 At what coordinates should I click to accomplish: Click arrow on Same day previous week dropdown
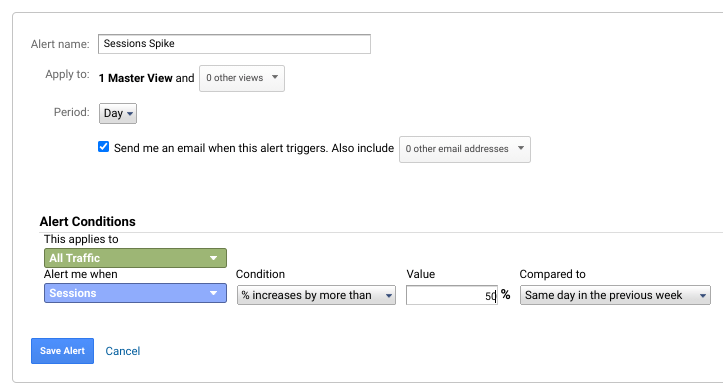[703, 296]
